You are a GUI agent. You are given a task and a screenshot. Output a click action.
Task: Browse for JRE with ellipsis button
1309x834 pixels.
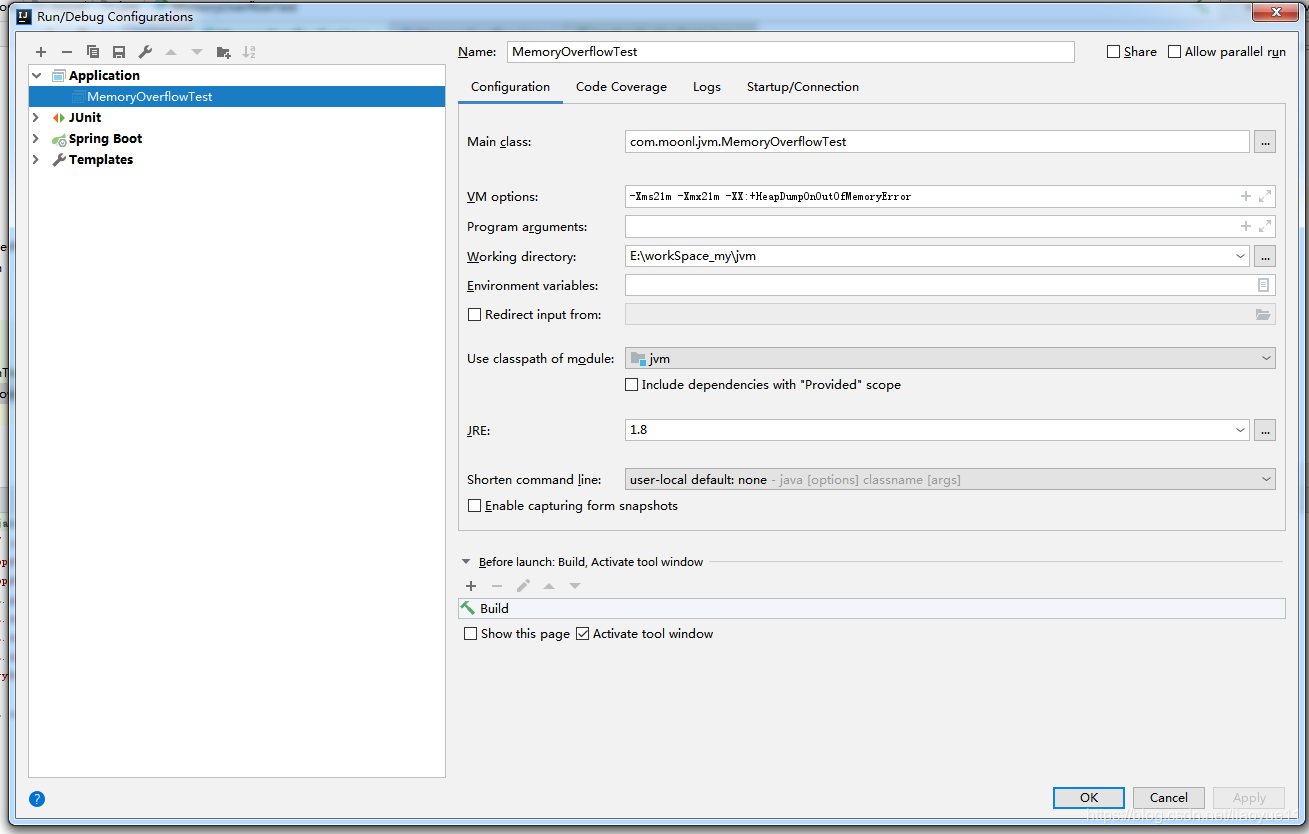[x=1265, y=430]
